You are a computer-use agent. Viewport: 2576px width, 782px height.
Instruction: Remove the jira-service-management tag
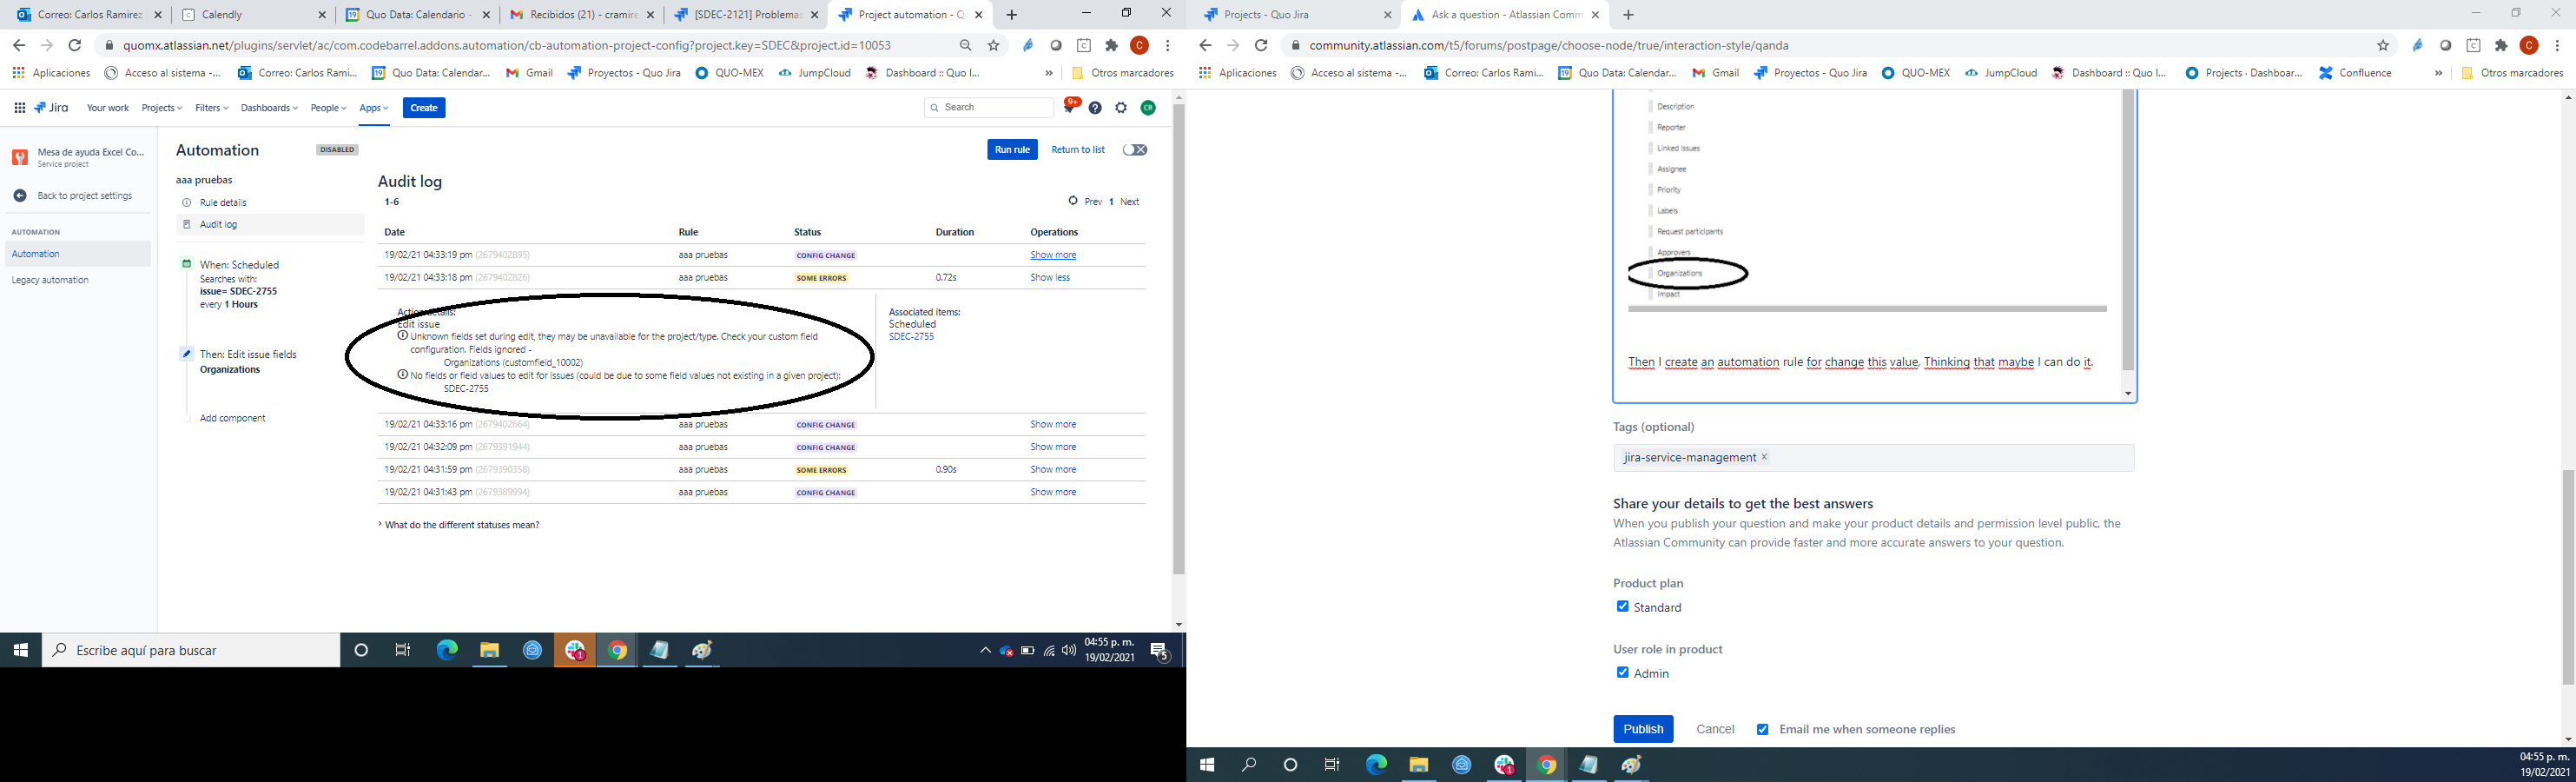tap(1764, 457)
